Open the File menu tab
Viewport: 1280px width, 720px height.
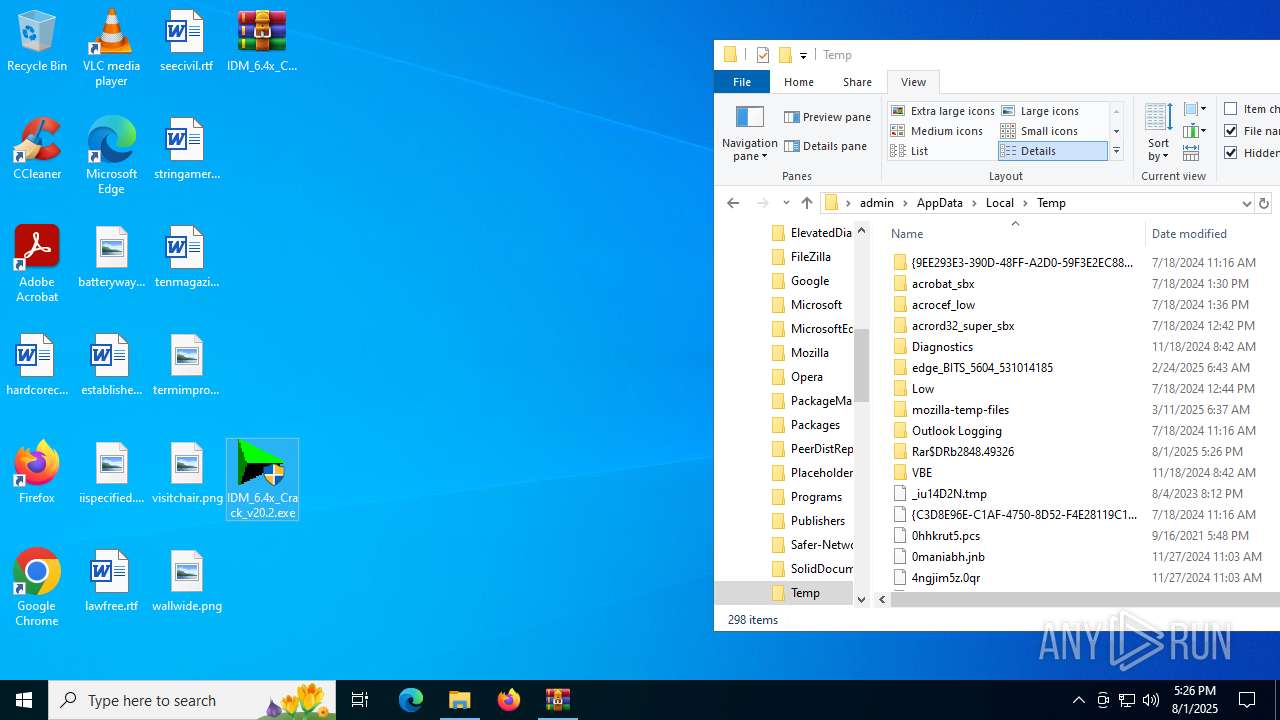click(x=742, y=82)
